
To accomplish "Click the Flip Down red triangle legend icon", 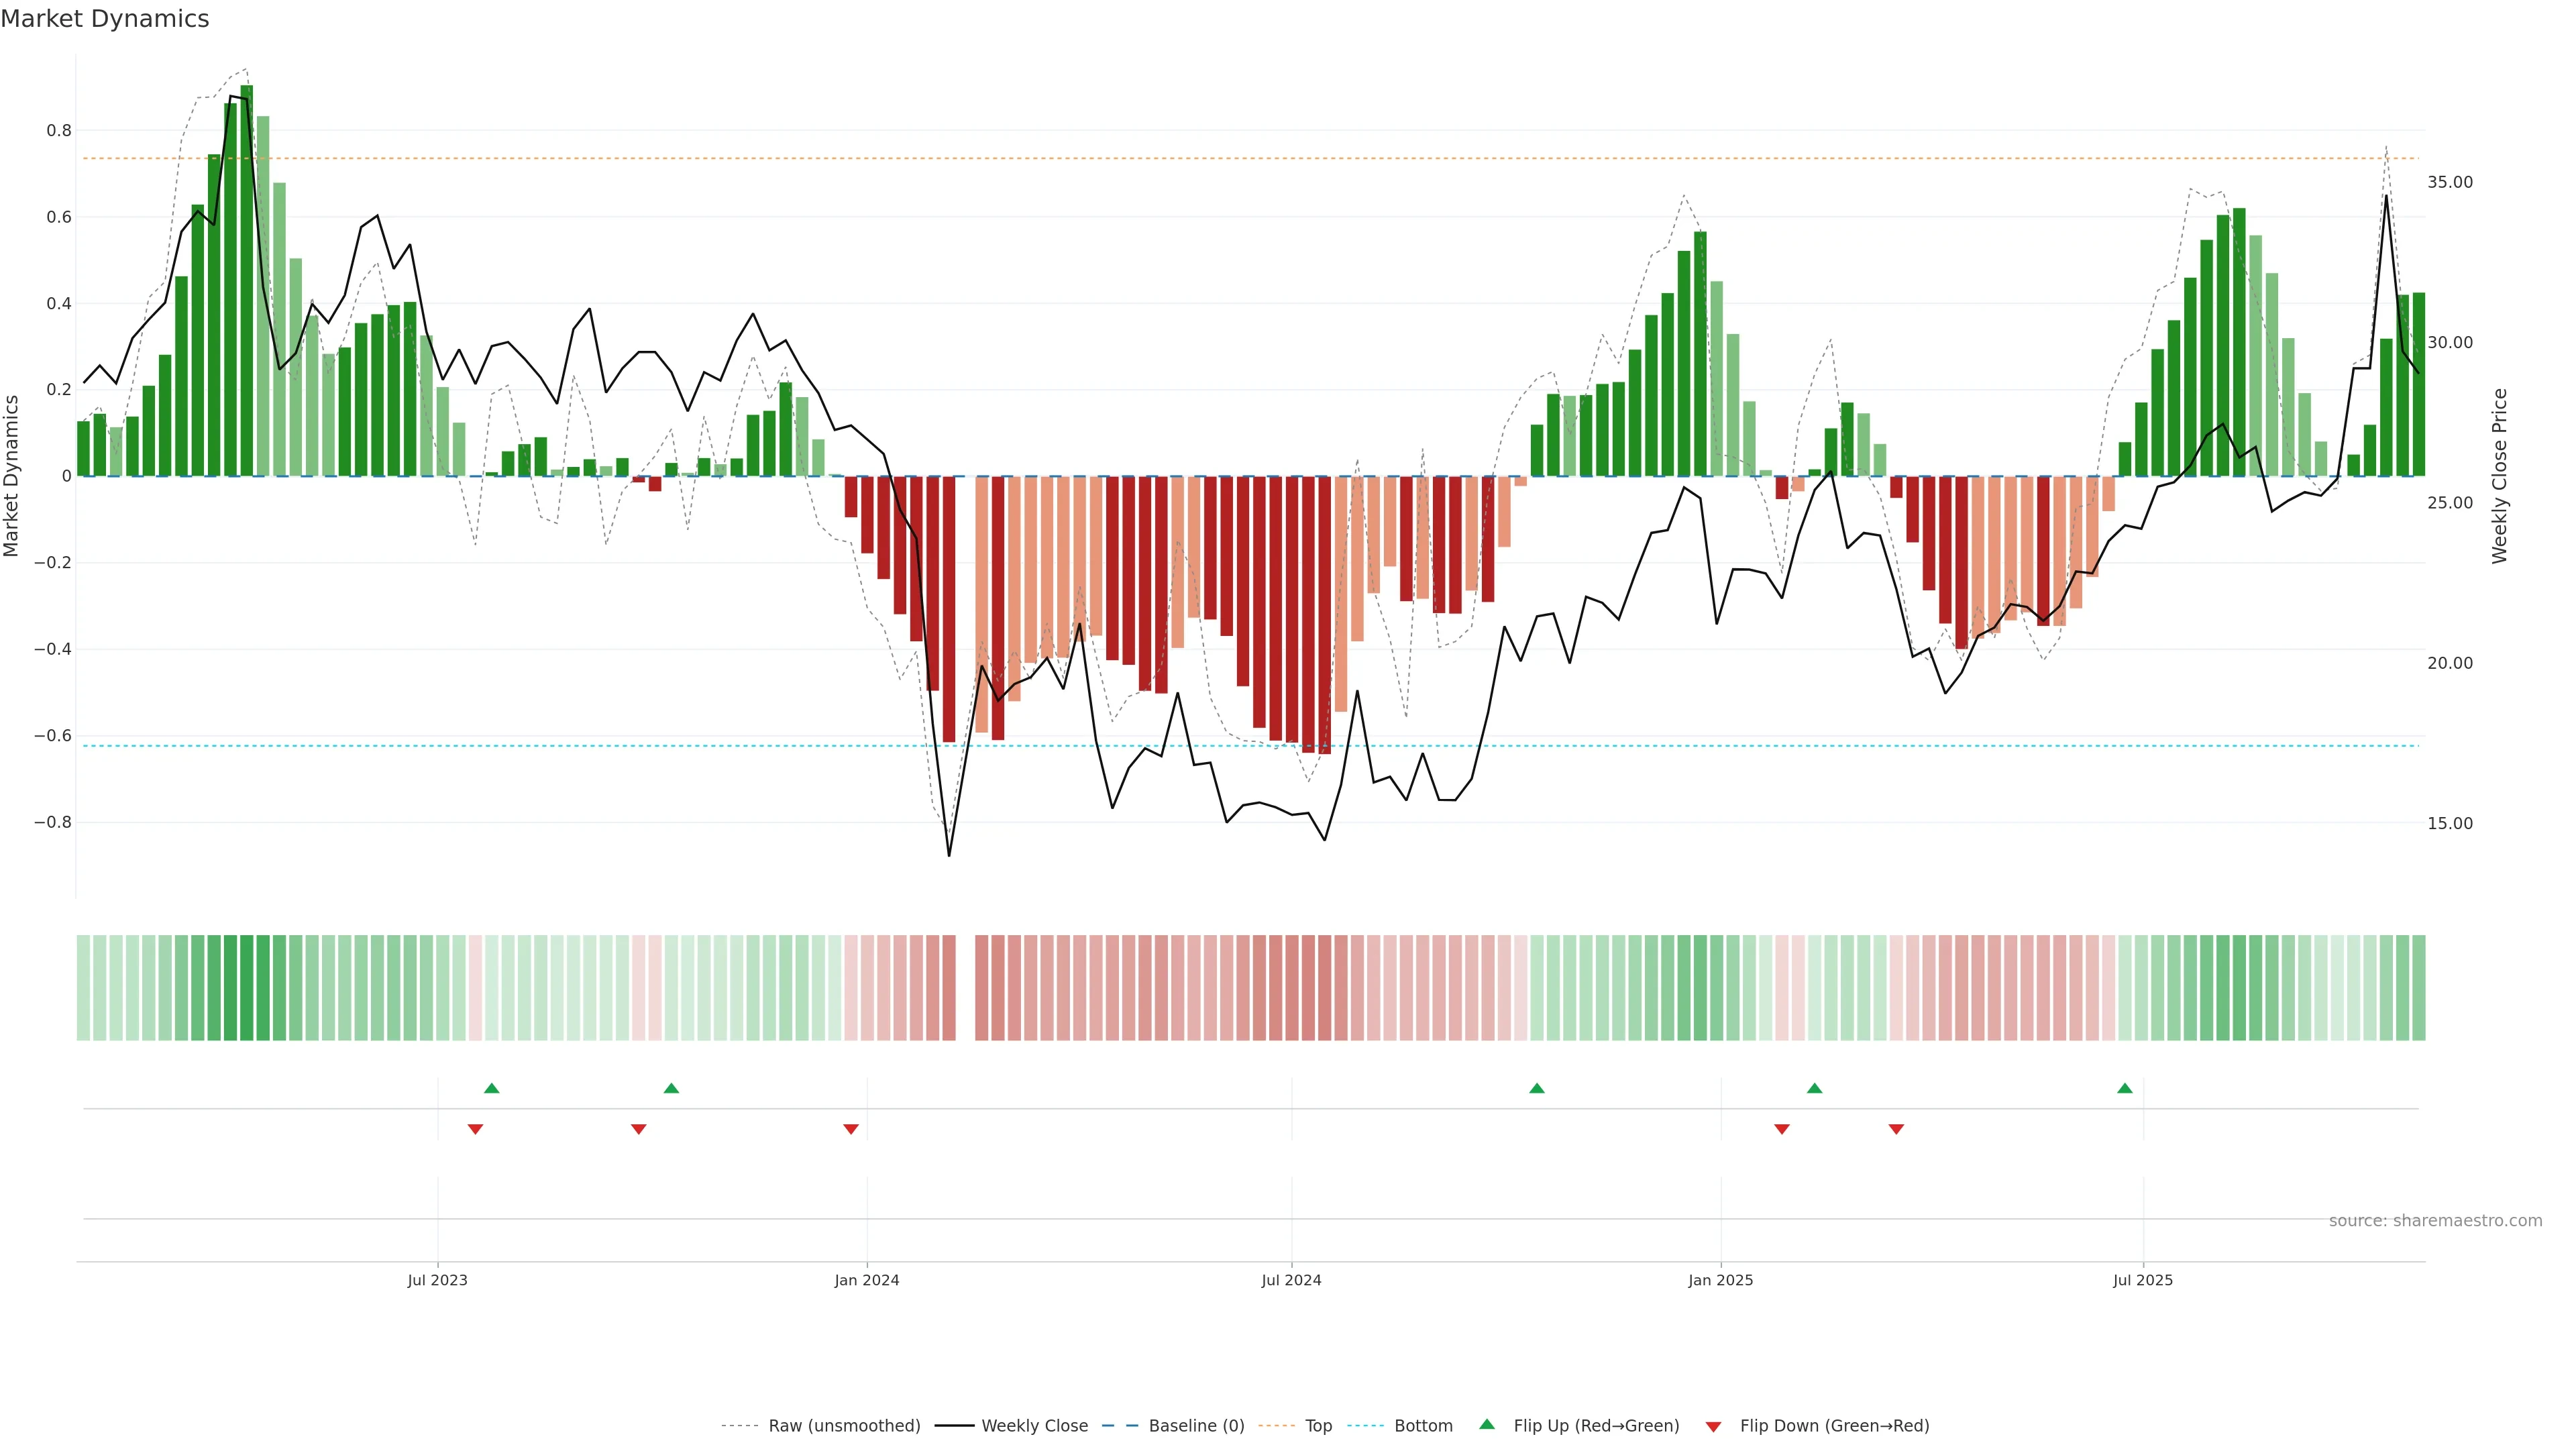I will pos(1713,1426).
